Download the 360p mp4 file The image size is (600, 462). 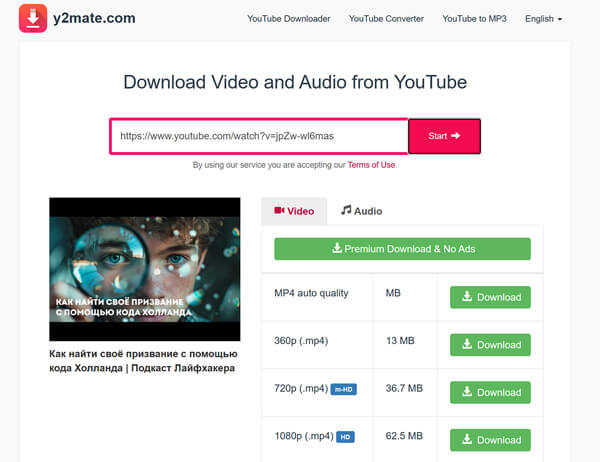[490, 344]
